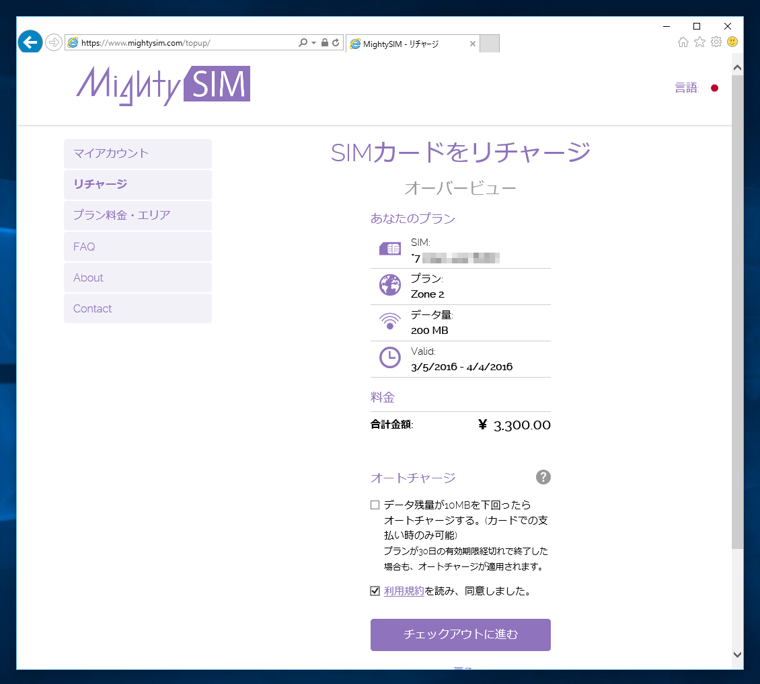Open the browser Tools gear icon

coord(716,42)
